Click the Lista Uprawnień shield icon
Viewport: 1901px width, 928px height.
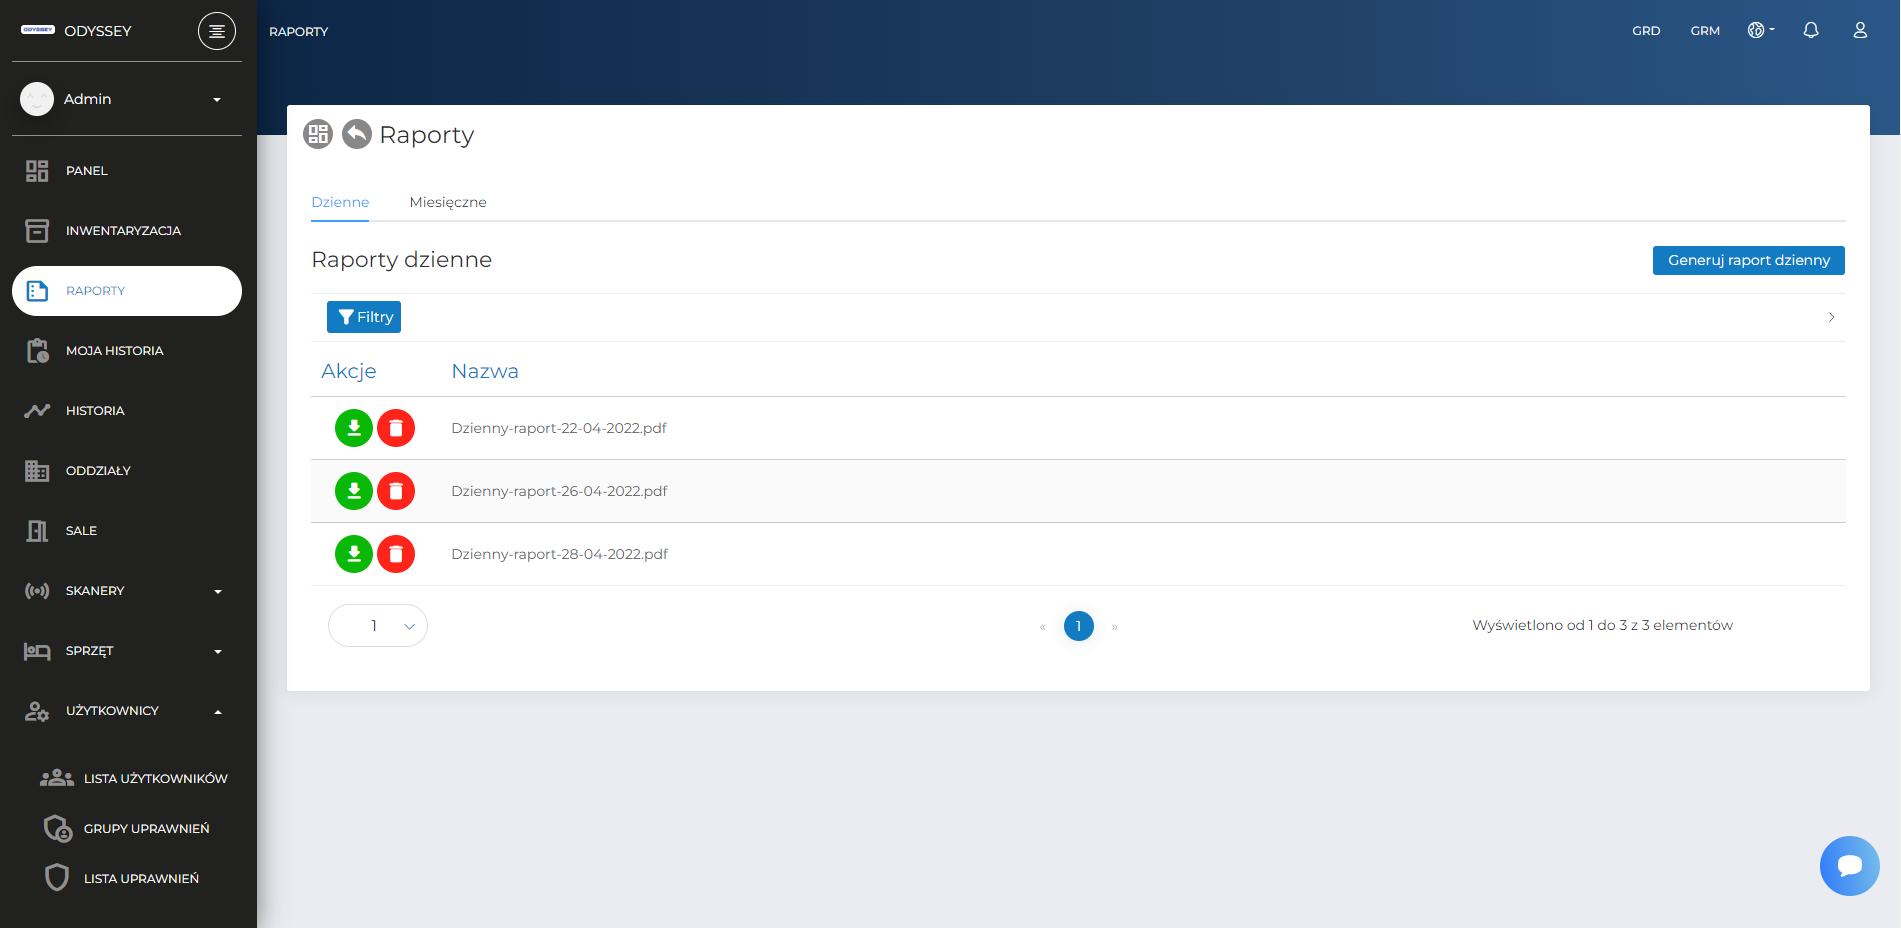point(57,878)
